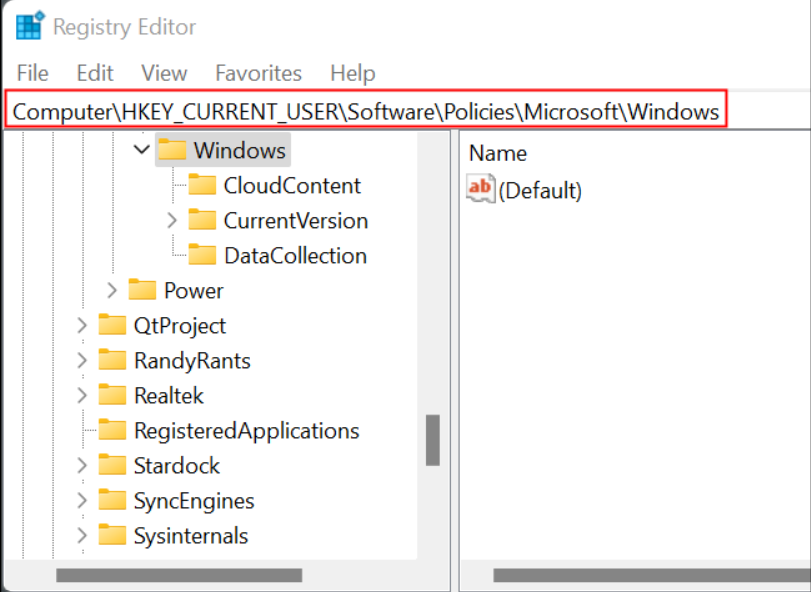Select the RandyRants key
The width and height of the screenshot is (811, 592).
pos(192,360)
